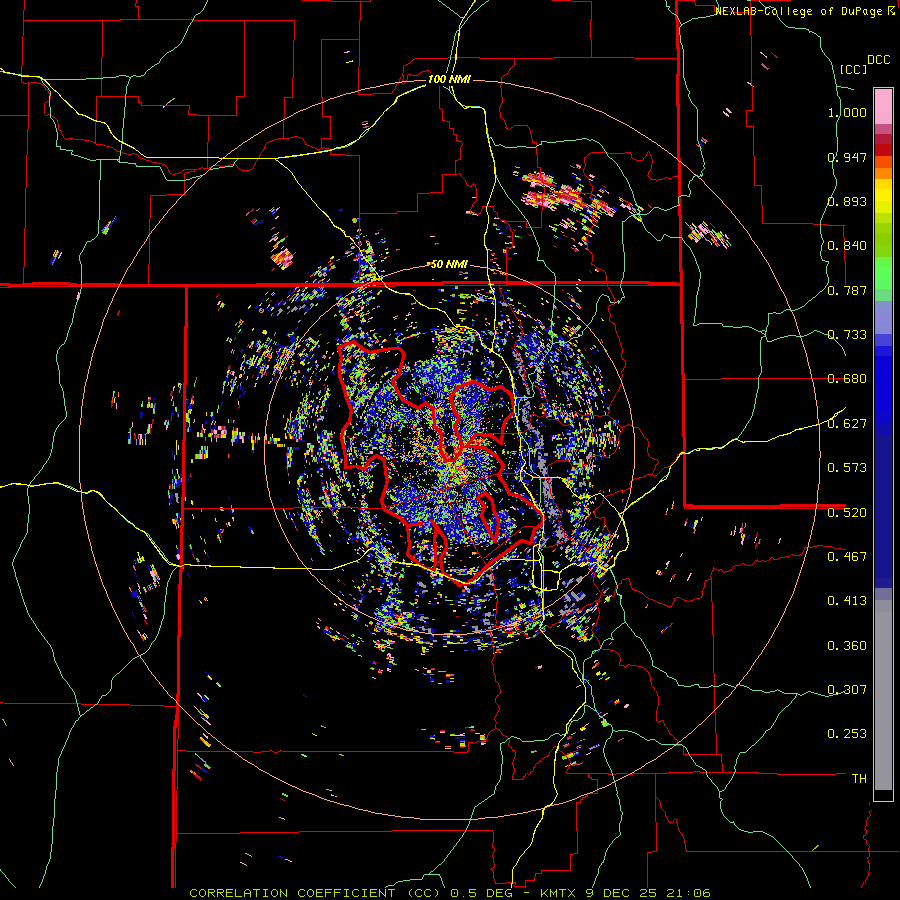Click the 1.000 color scale value
This screenshot has width=900, height=900.
[x=847, y=112]
